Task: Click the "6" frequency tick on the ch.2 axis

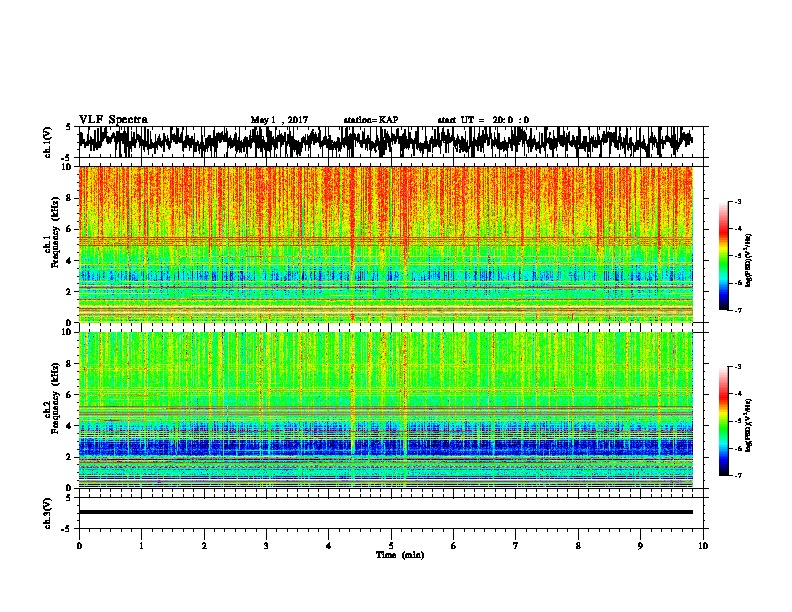Action: pyautogui.click(x=70, y=395)
